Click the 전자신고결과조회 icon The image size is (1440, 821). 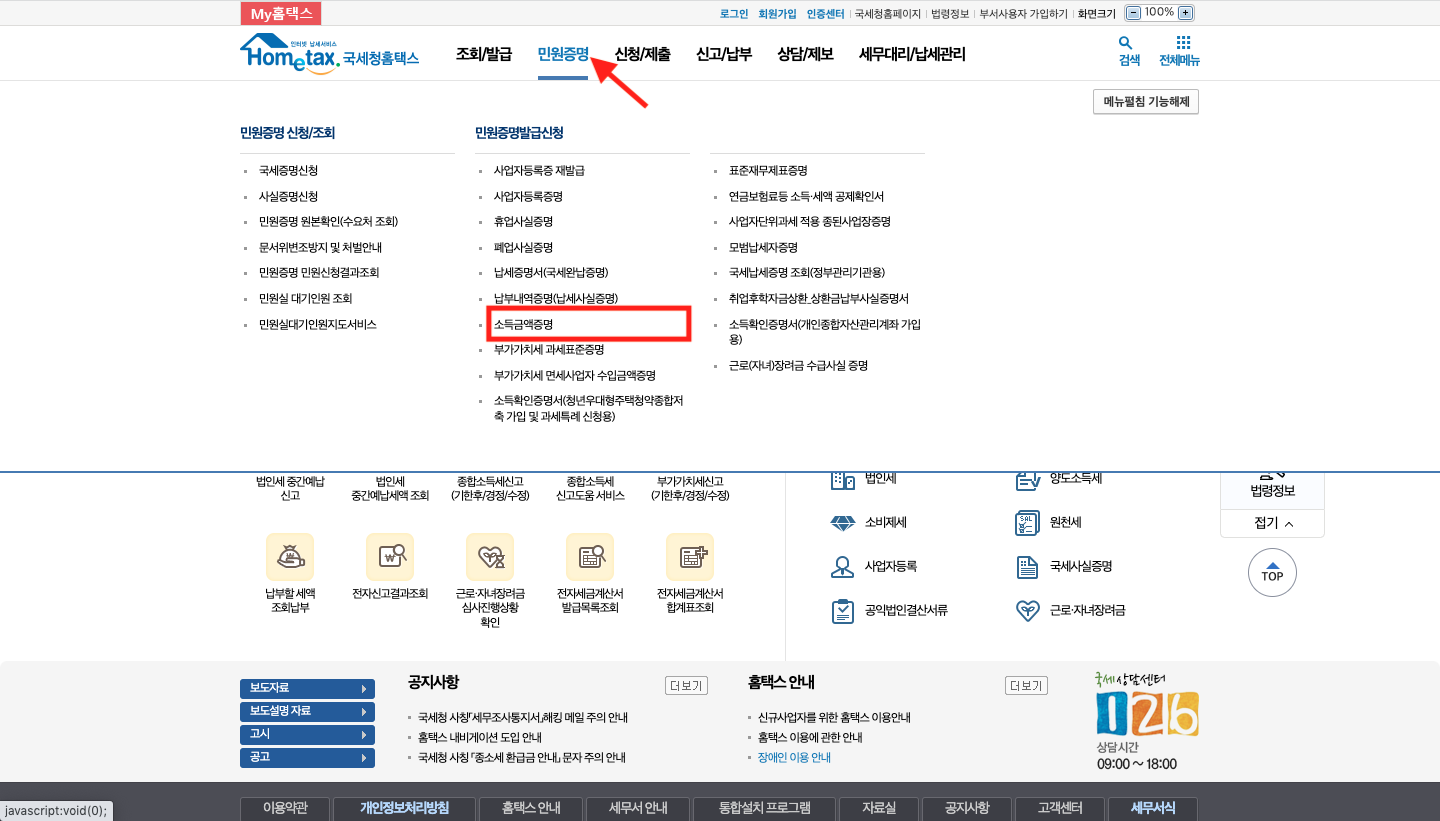(x=390, y=557)
